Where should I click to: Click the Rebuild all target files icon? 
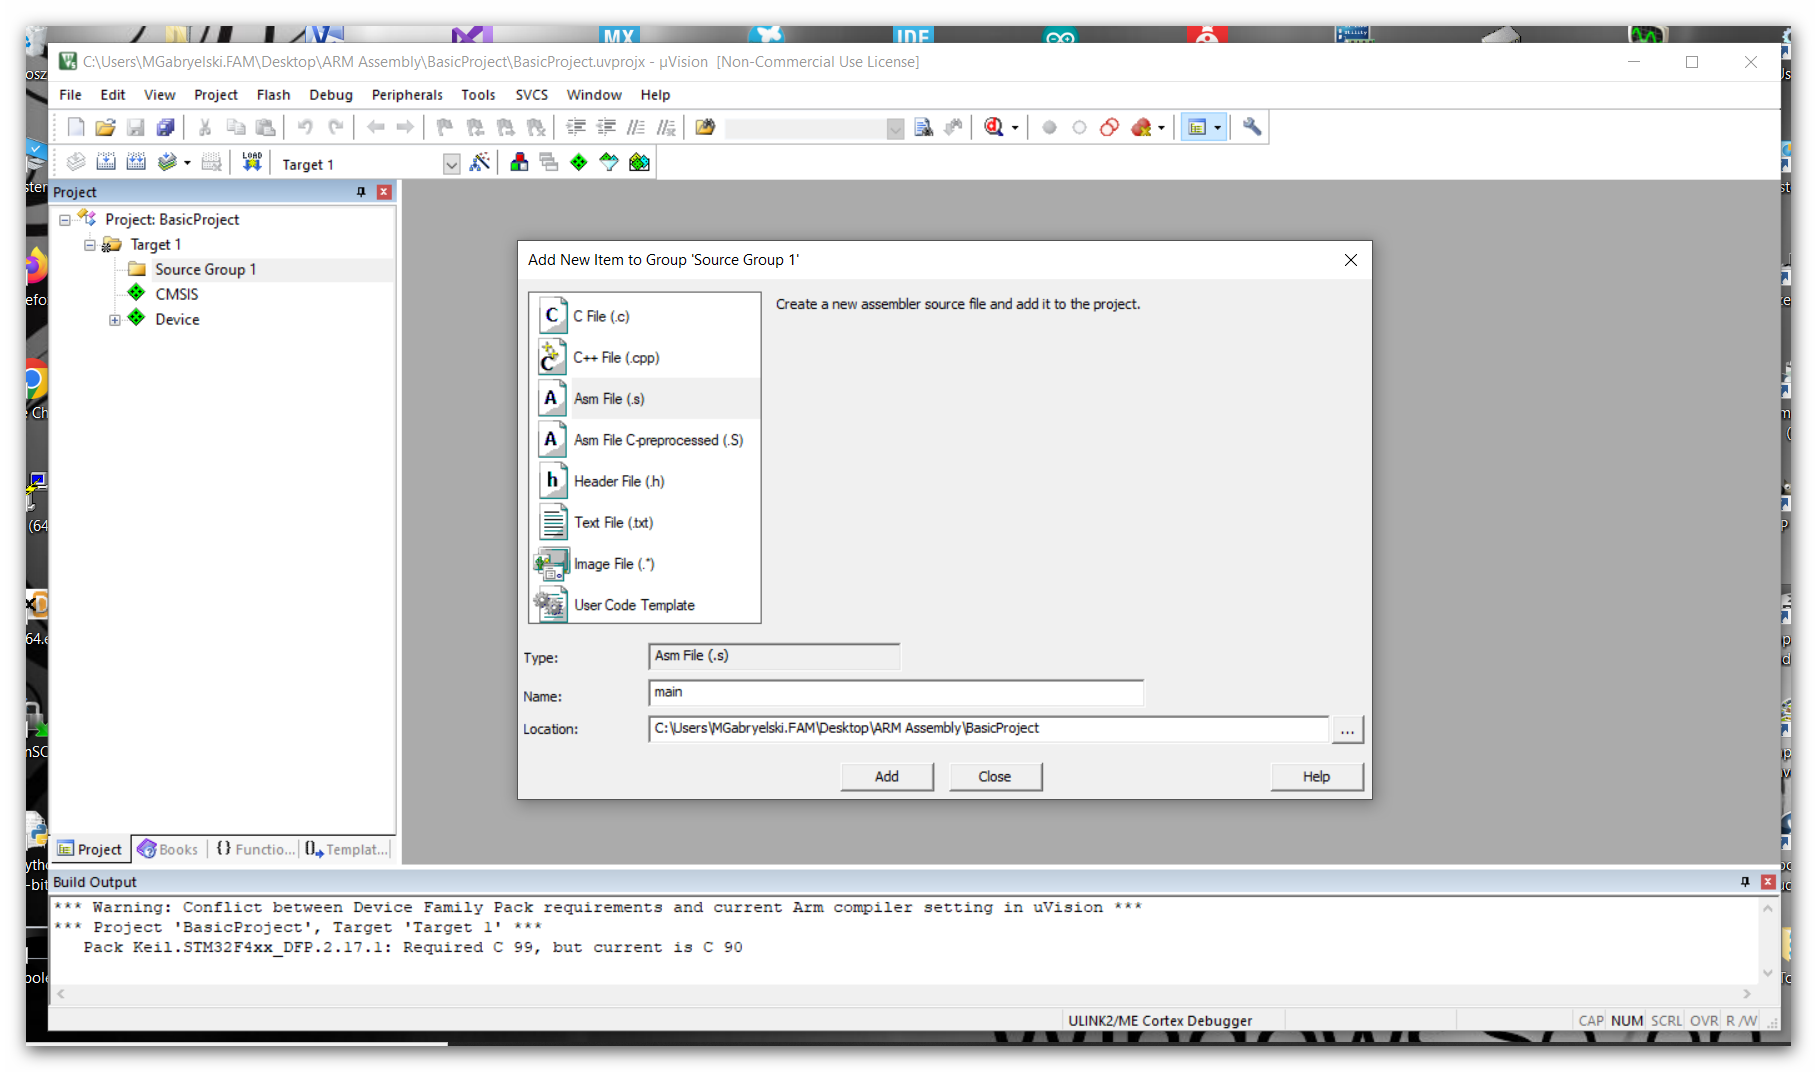[136, 162]
